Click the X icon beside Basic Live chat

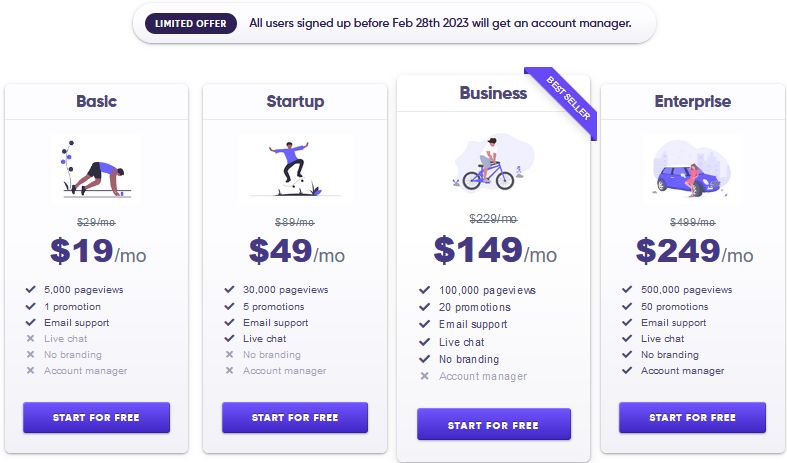[30, 338]
